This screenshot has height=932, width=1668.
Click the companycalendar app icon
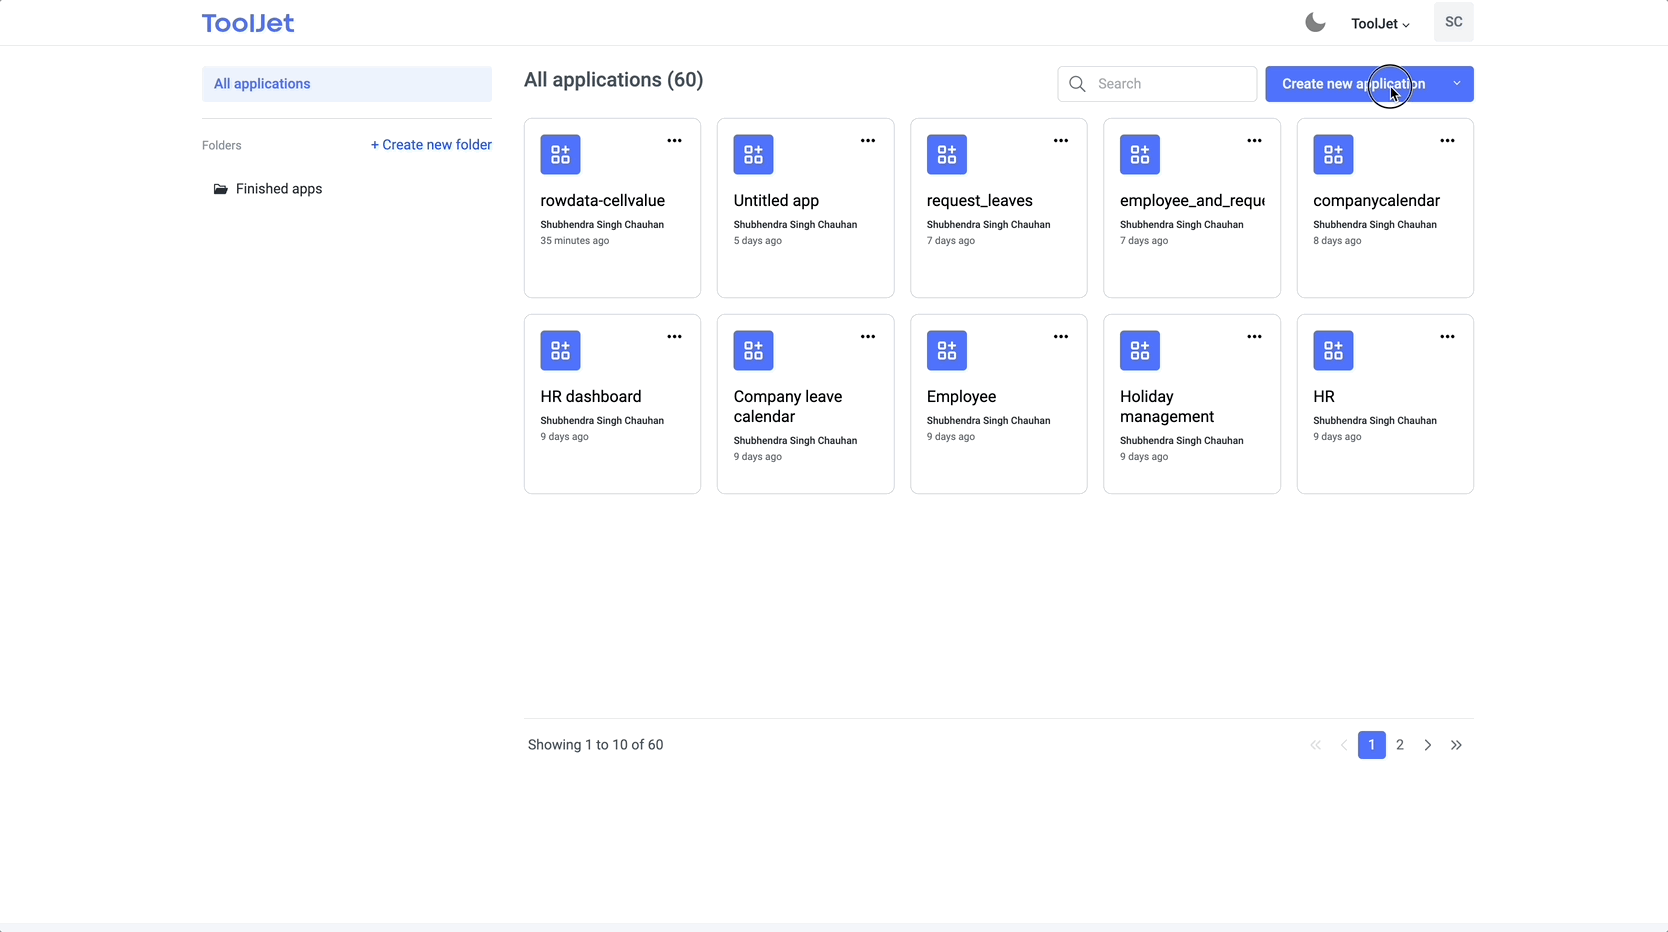(1333, 155)
